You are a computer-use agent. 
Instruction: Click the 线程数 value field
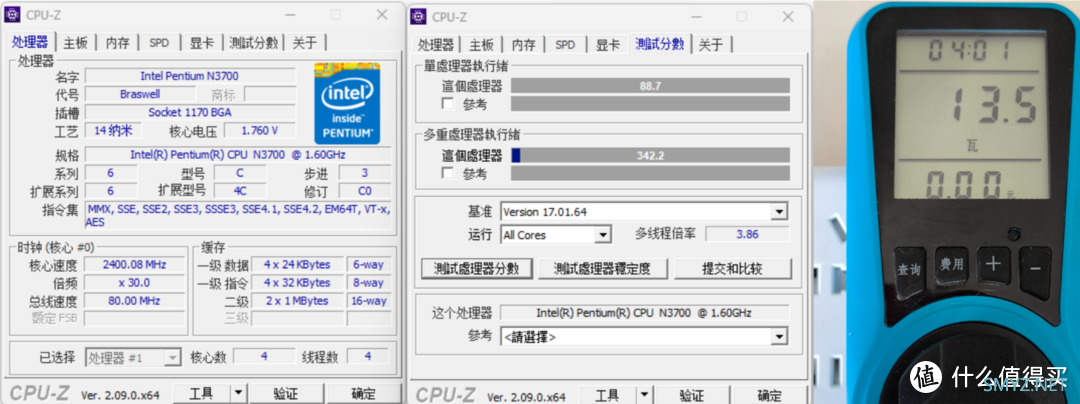pyautogui.click(x=367, y=357)
